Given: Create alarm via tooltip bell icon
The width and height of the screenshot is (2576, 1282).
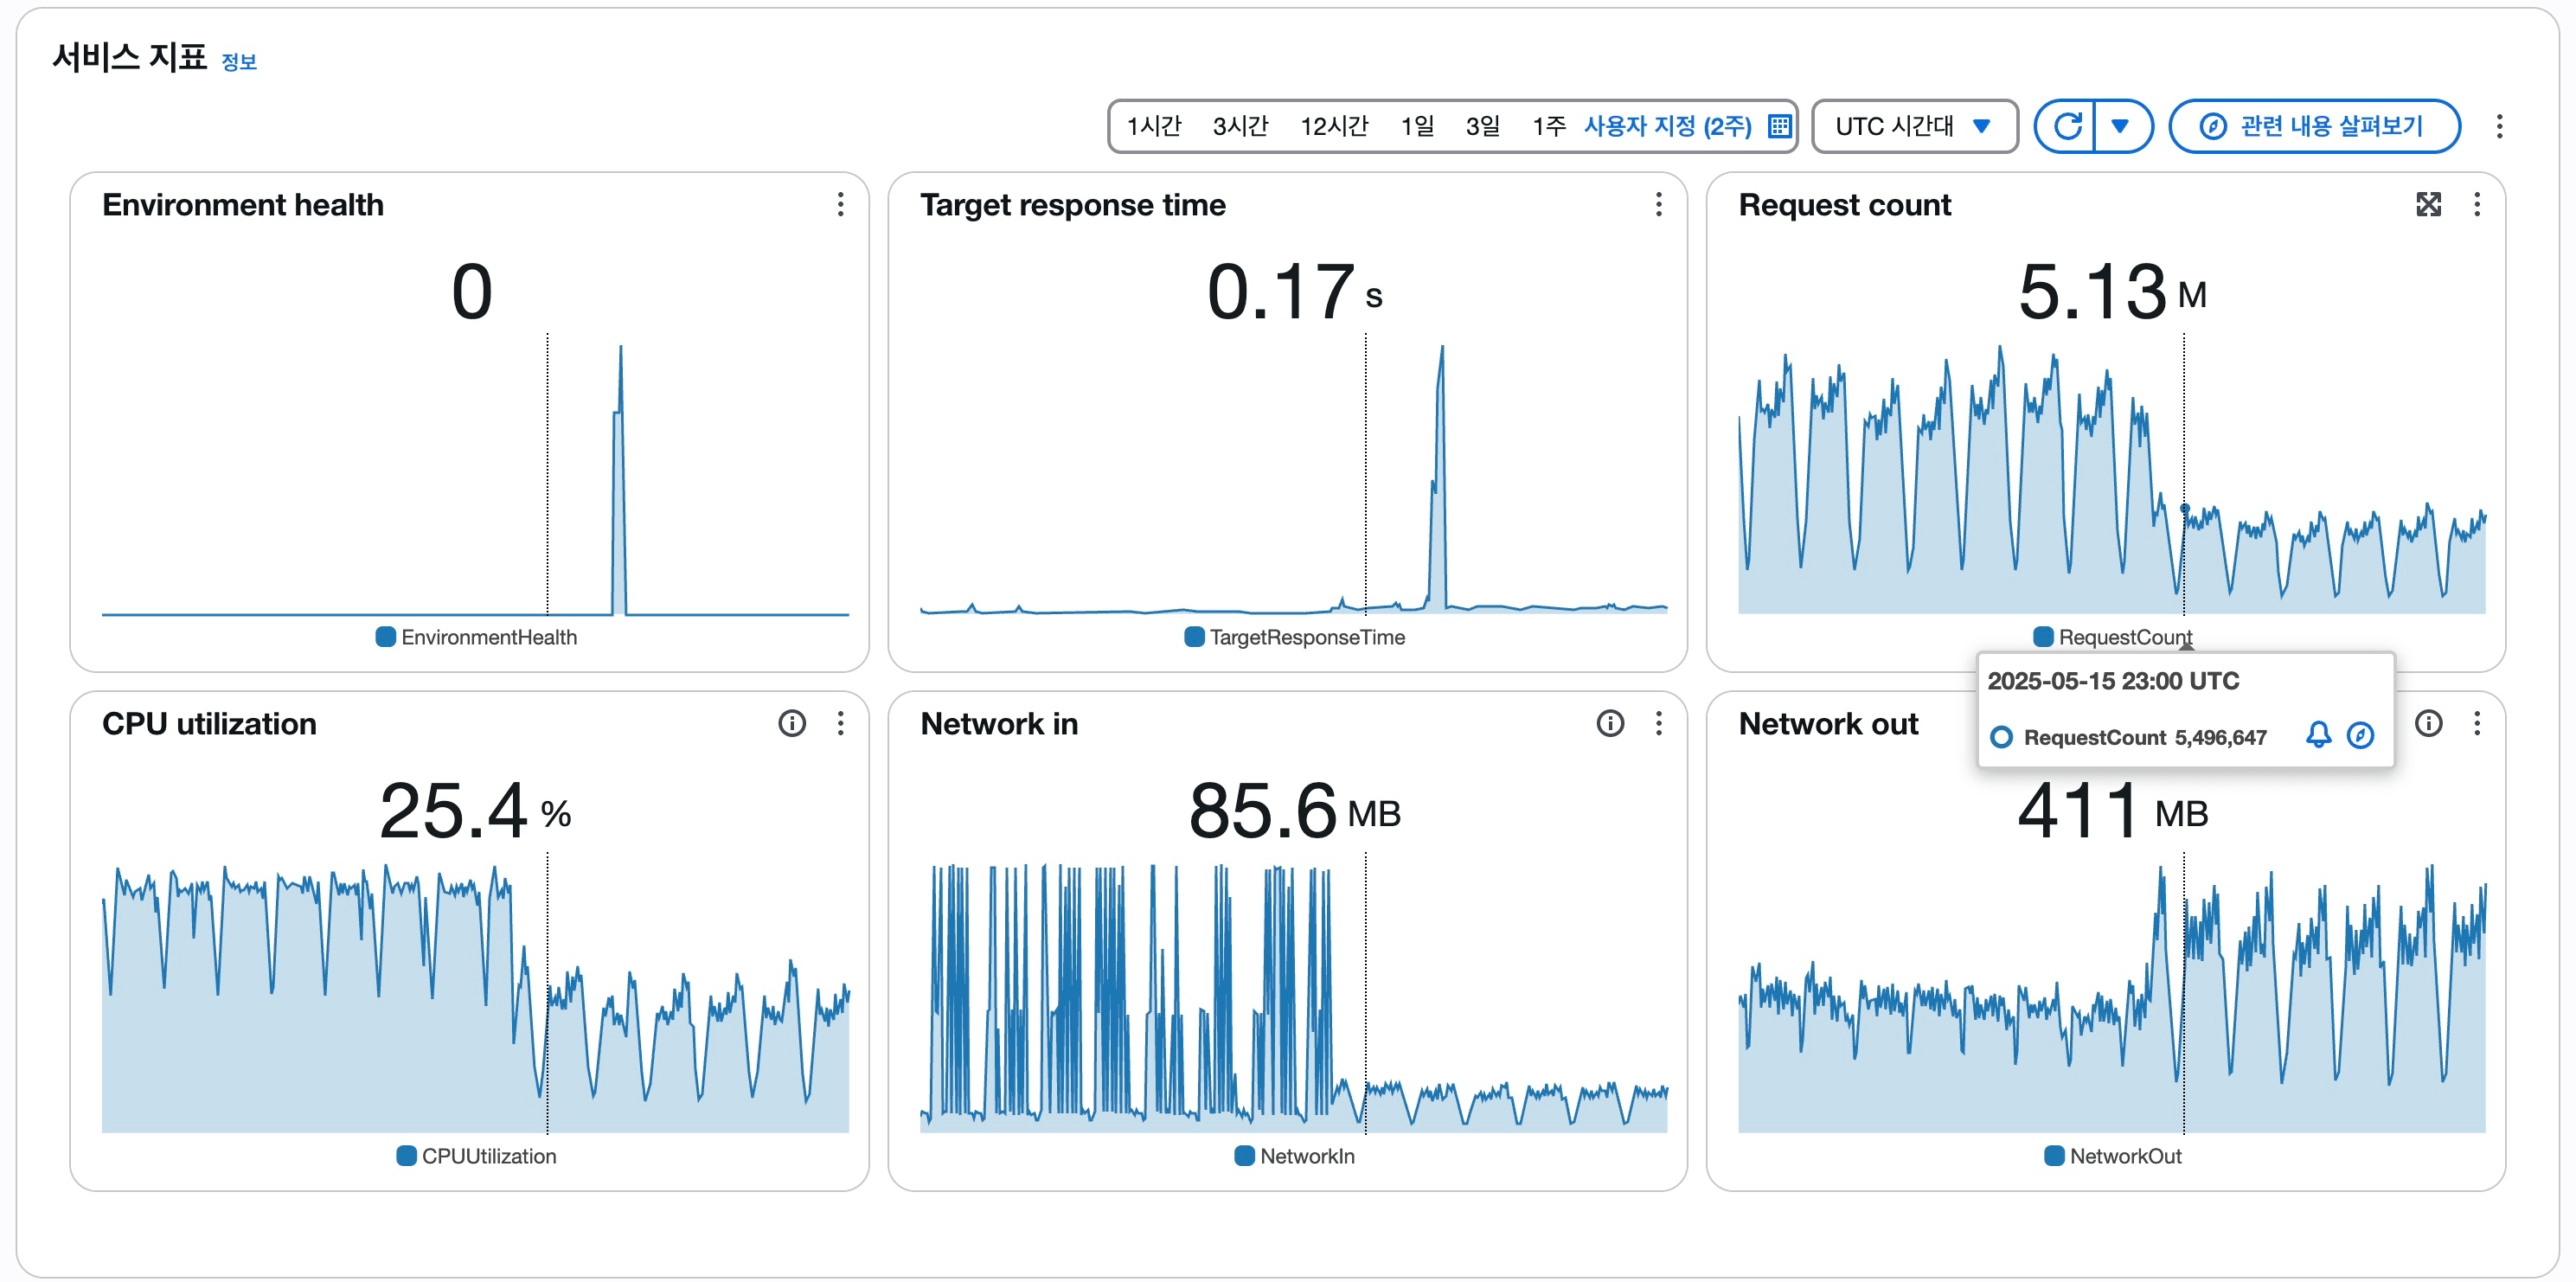Looking at the screenshot, I should 2318,736.
